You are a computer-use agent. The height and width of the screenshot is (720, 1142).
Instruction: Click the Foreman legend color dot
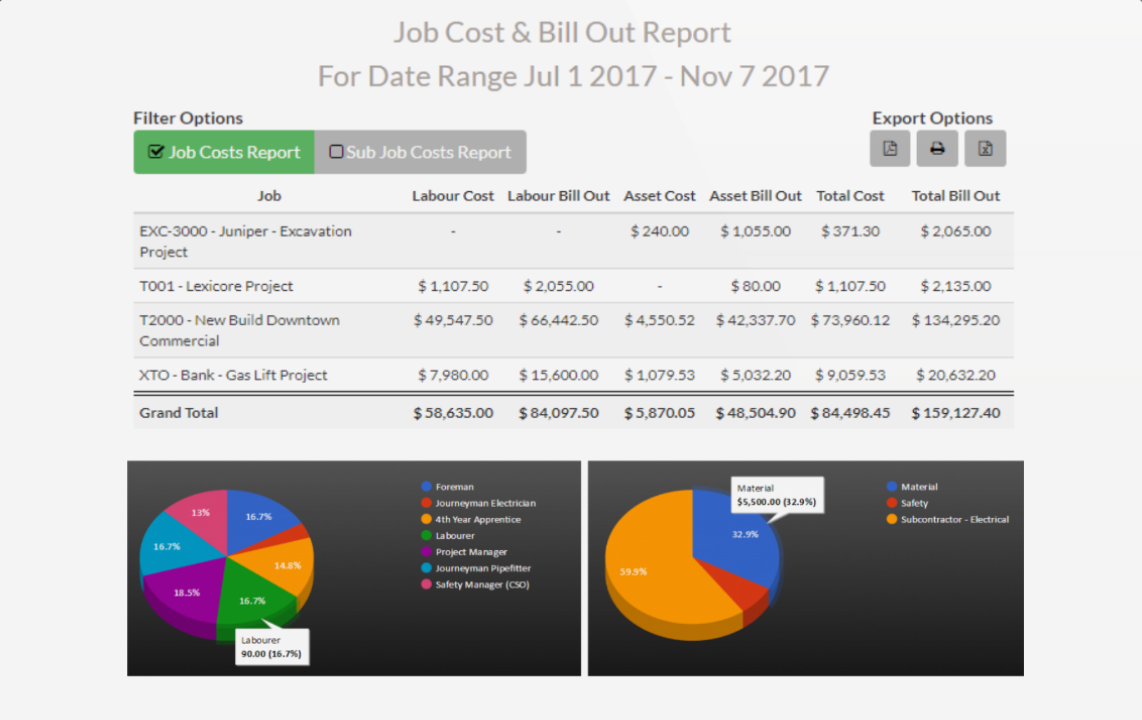tap(427, 487)
